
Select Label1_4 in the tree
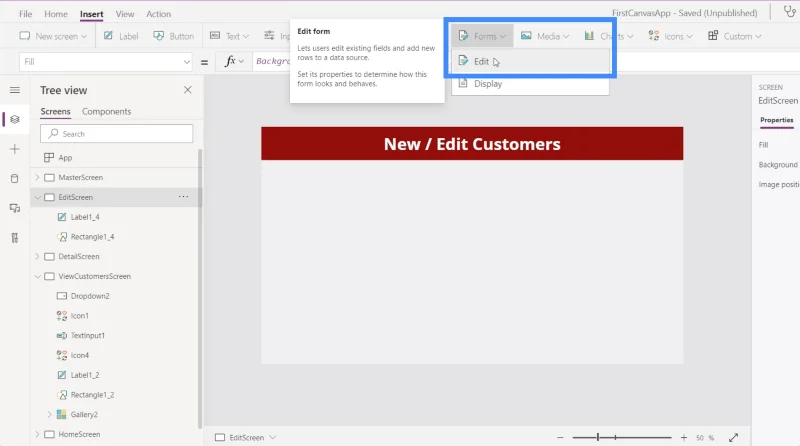point(85,217)
